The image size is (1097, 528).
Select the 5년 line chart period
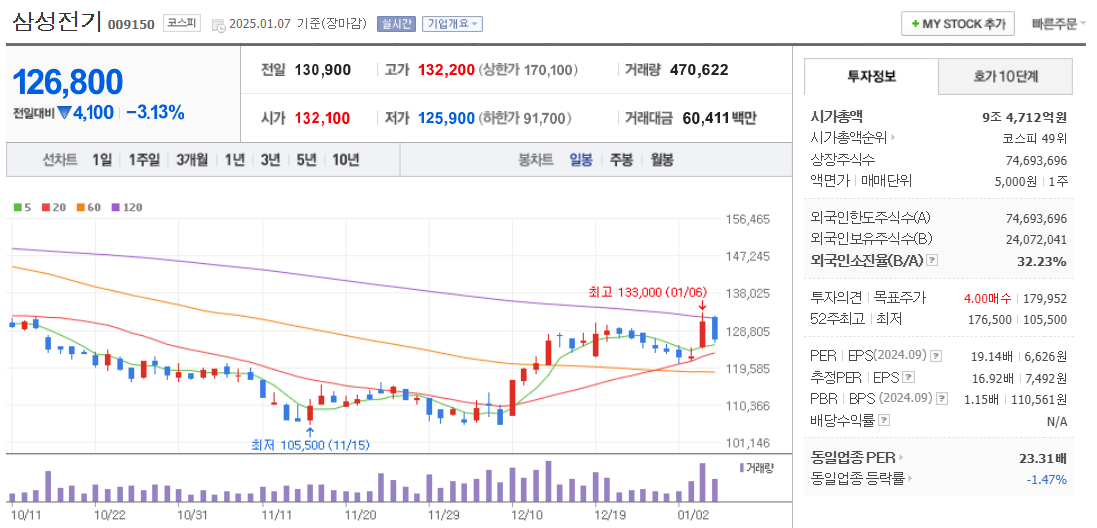click(306, 160)
